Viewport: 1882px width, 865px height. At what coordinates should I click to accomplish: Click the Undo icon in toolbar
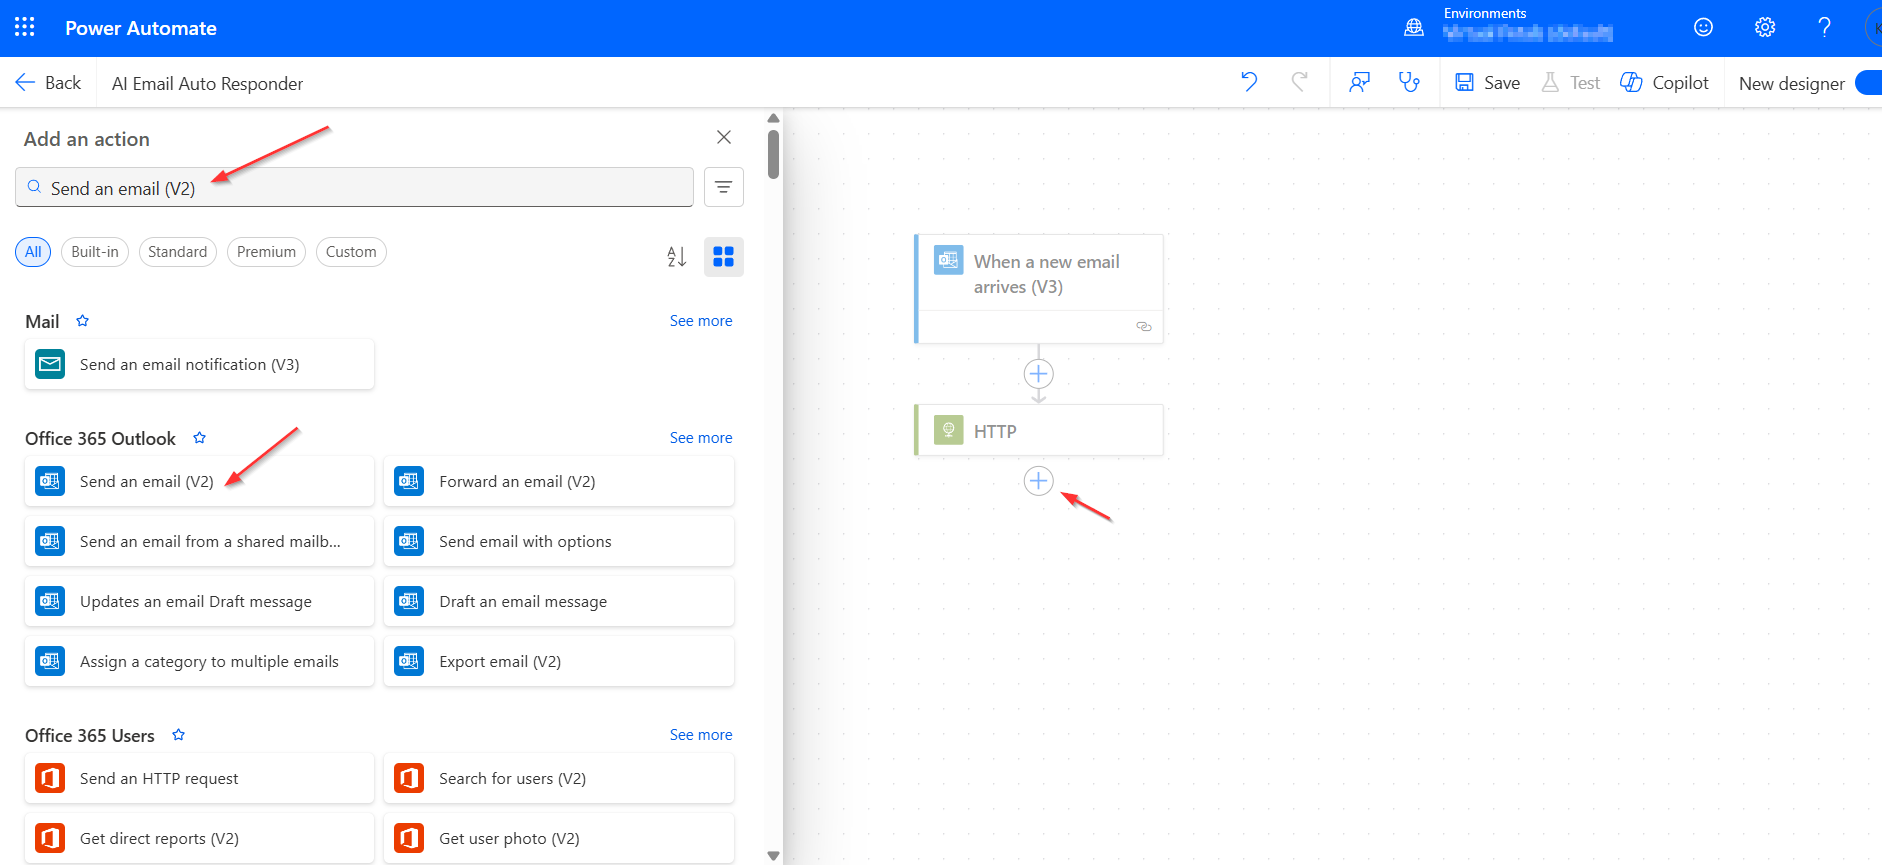coord(1249,82)
